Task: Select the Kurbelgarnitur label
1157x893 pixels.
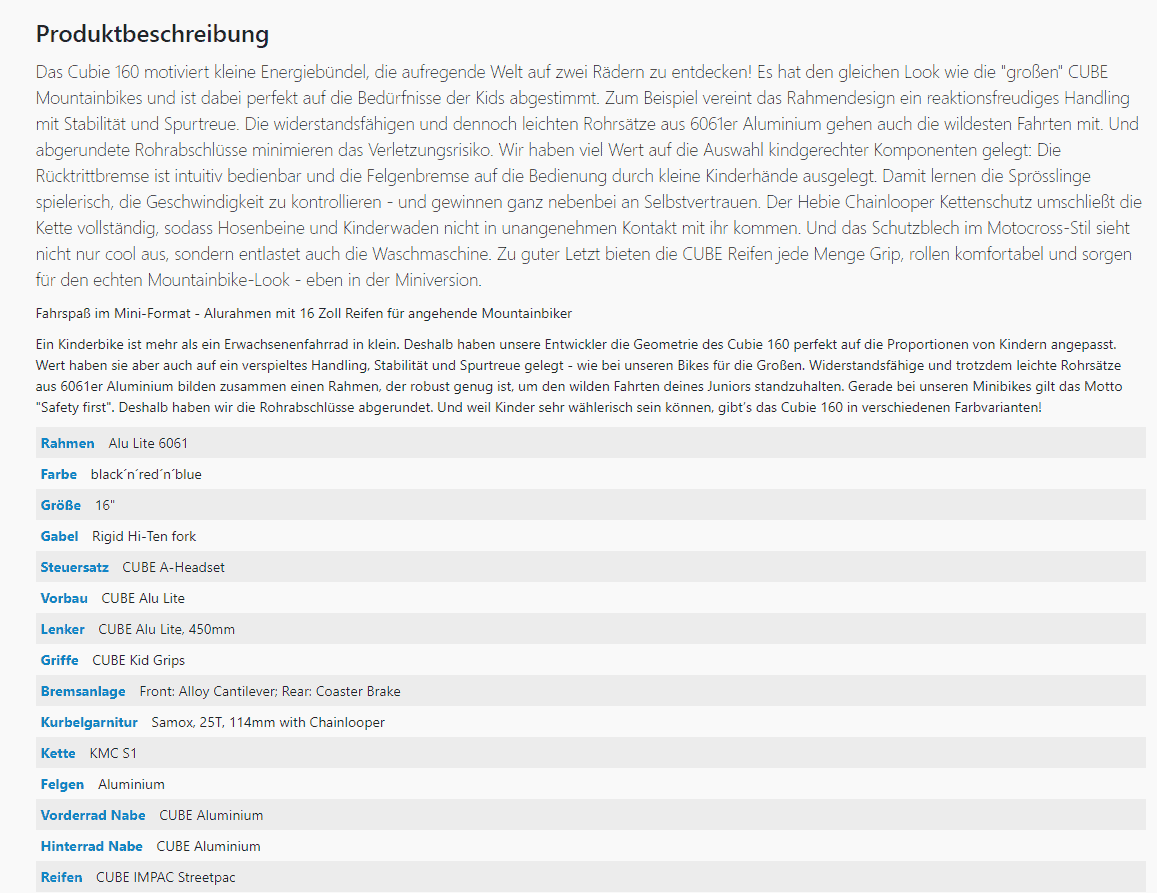Action: click(89, 722)
